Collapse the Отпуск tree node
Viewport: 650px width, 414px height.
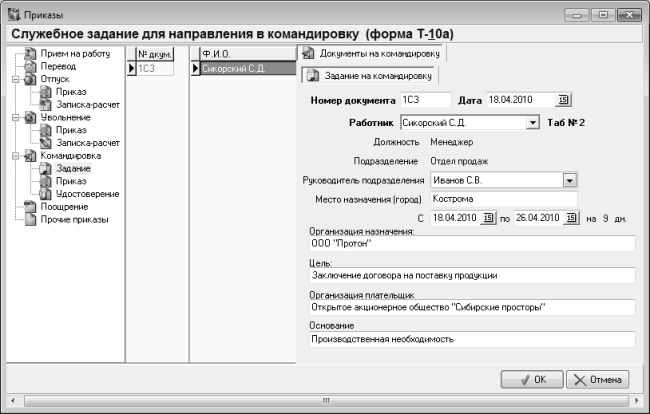15,78
